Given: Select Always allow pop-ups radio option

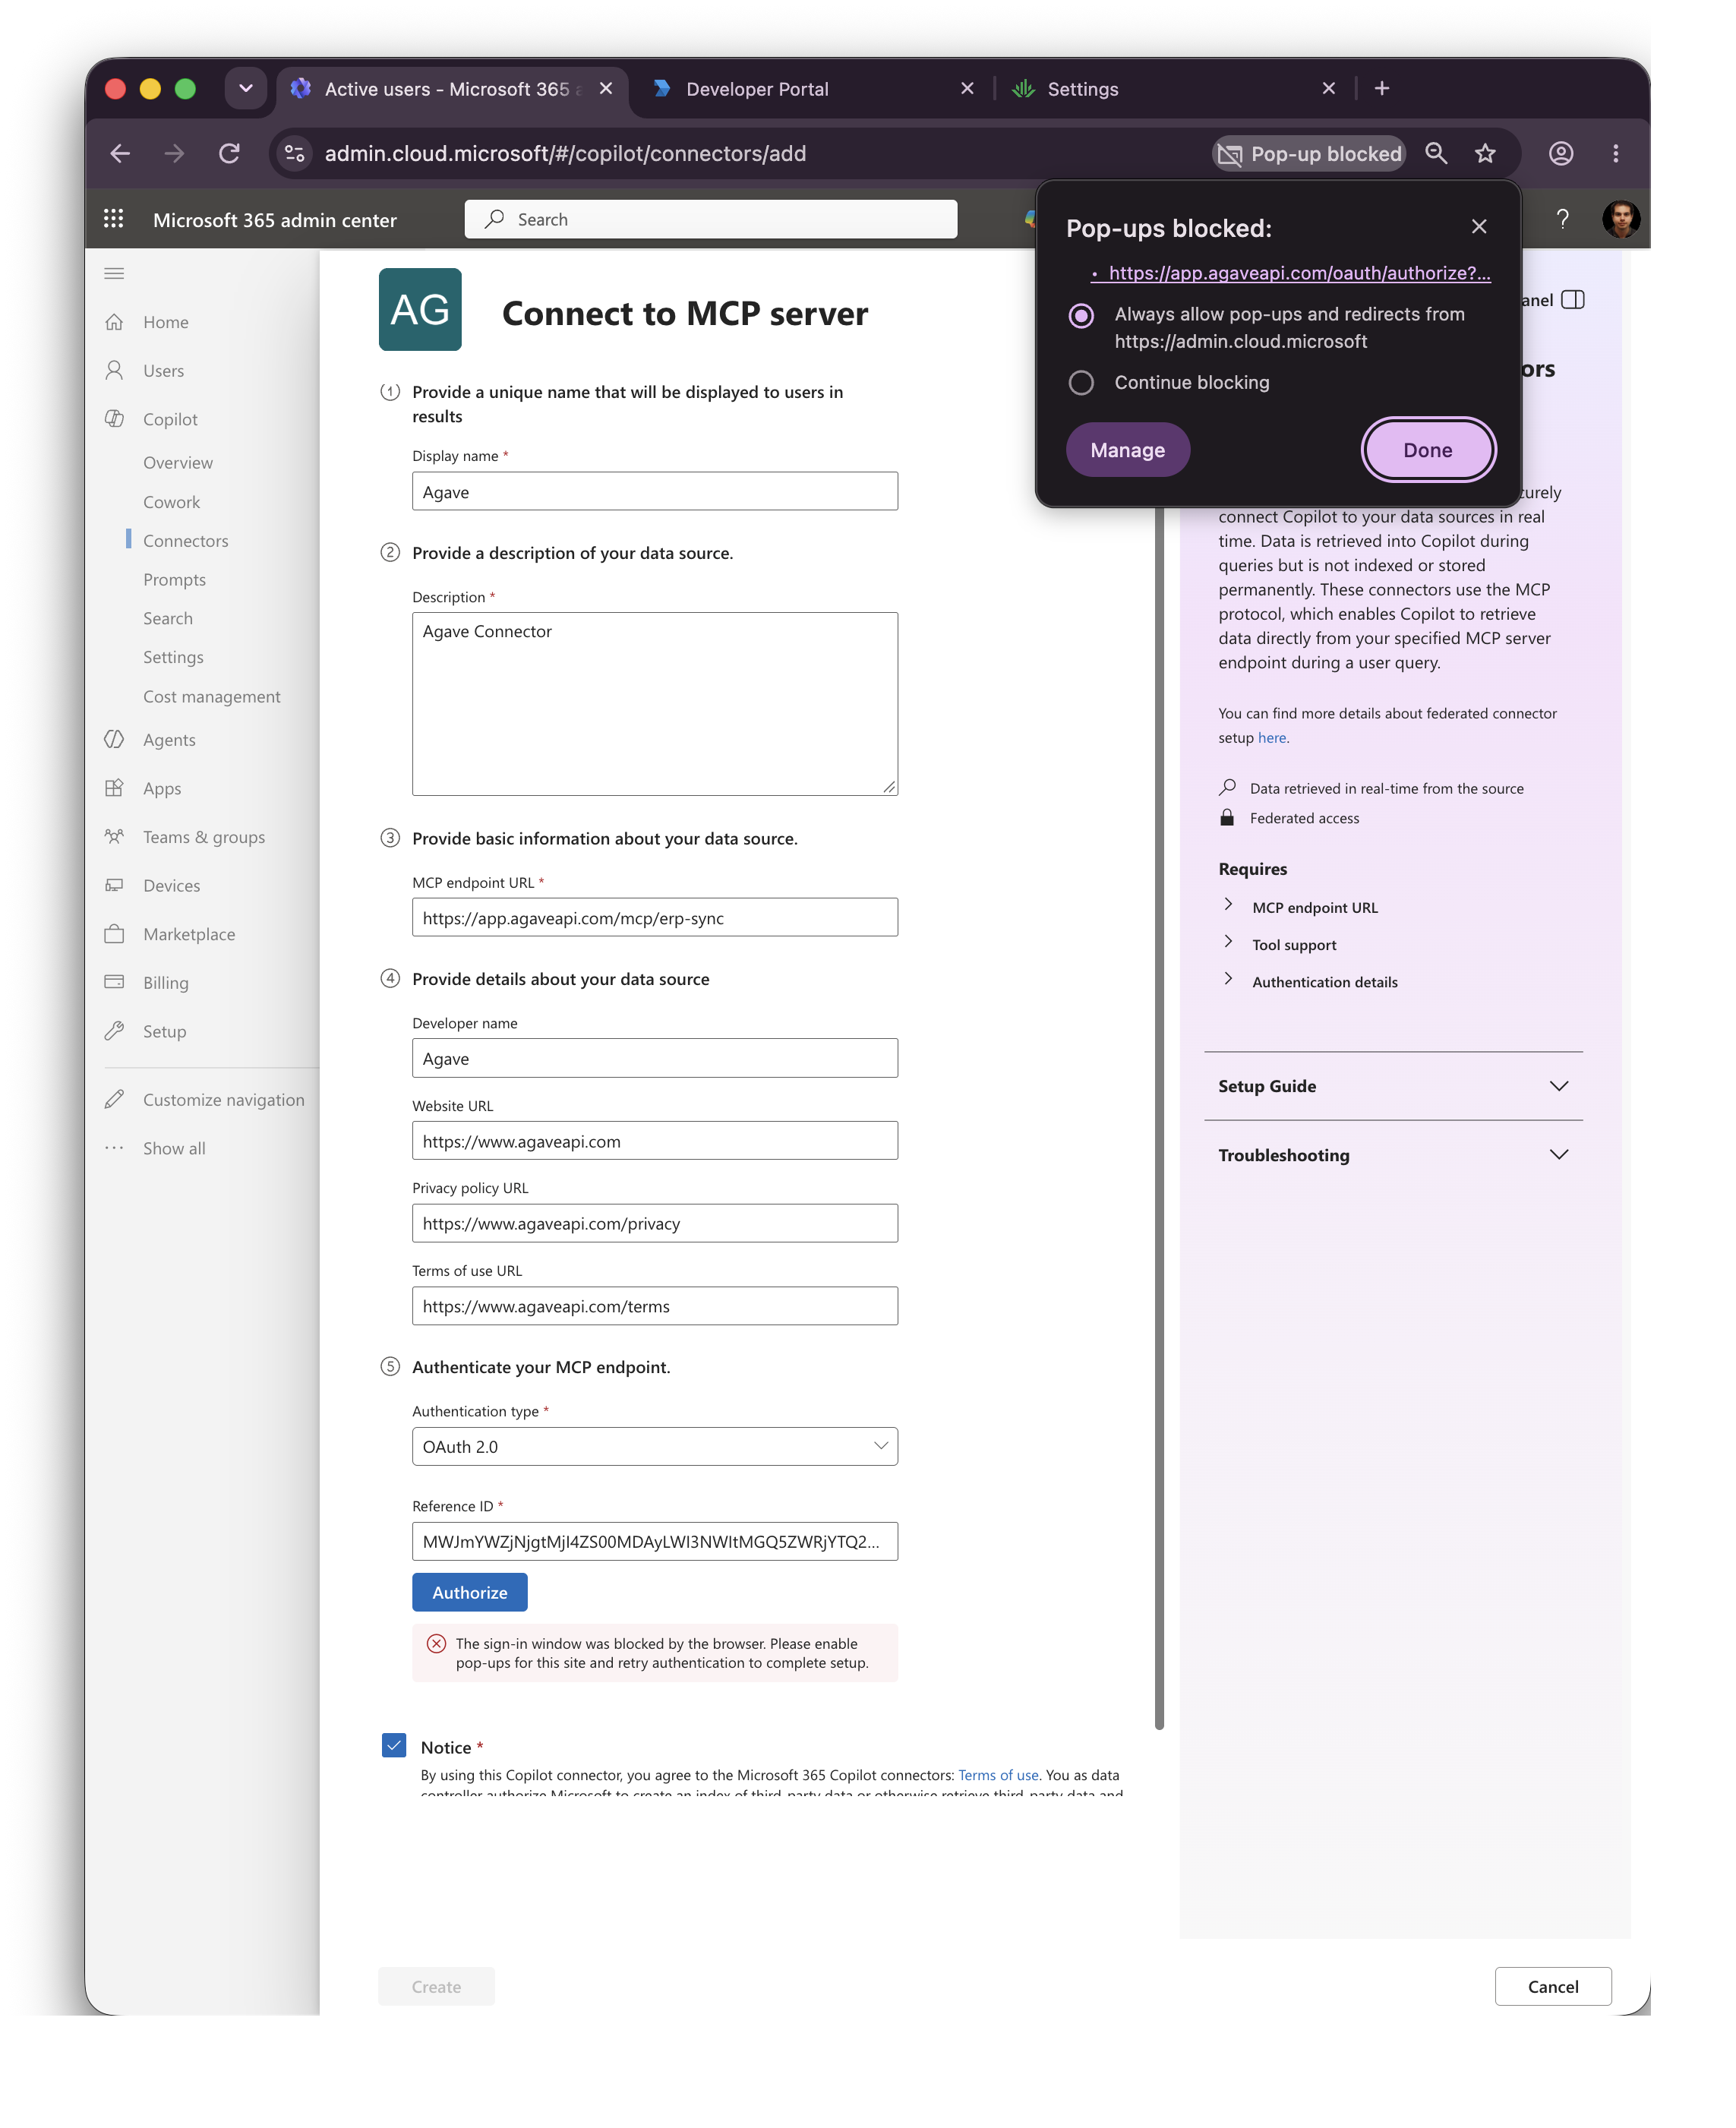Looking at the screenshot, I should point(1081,316).
